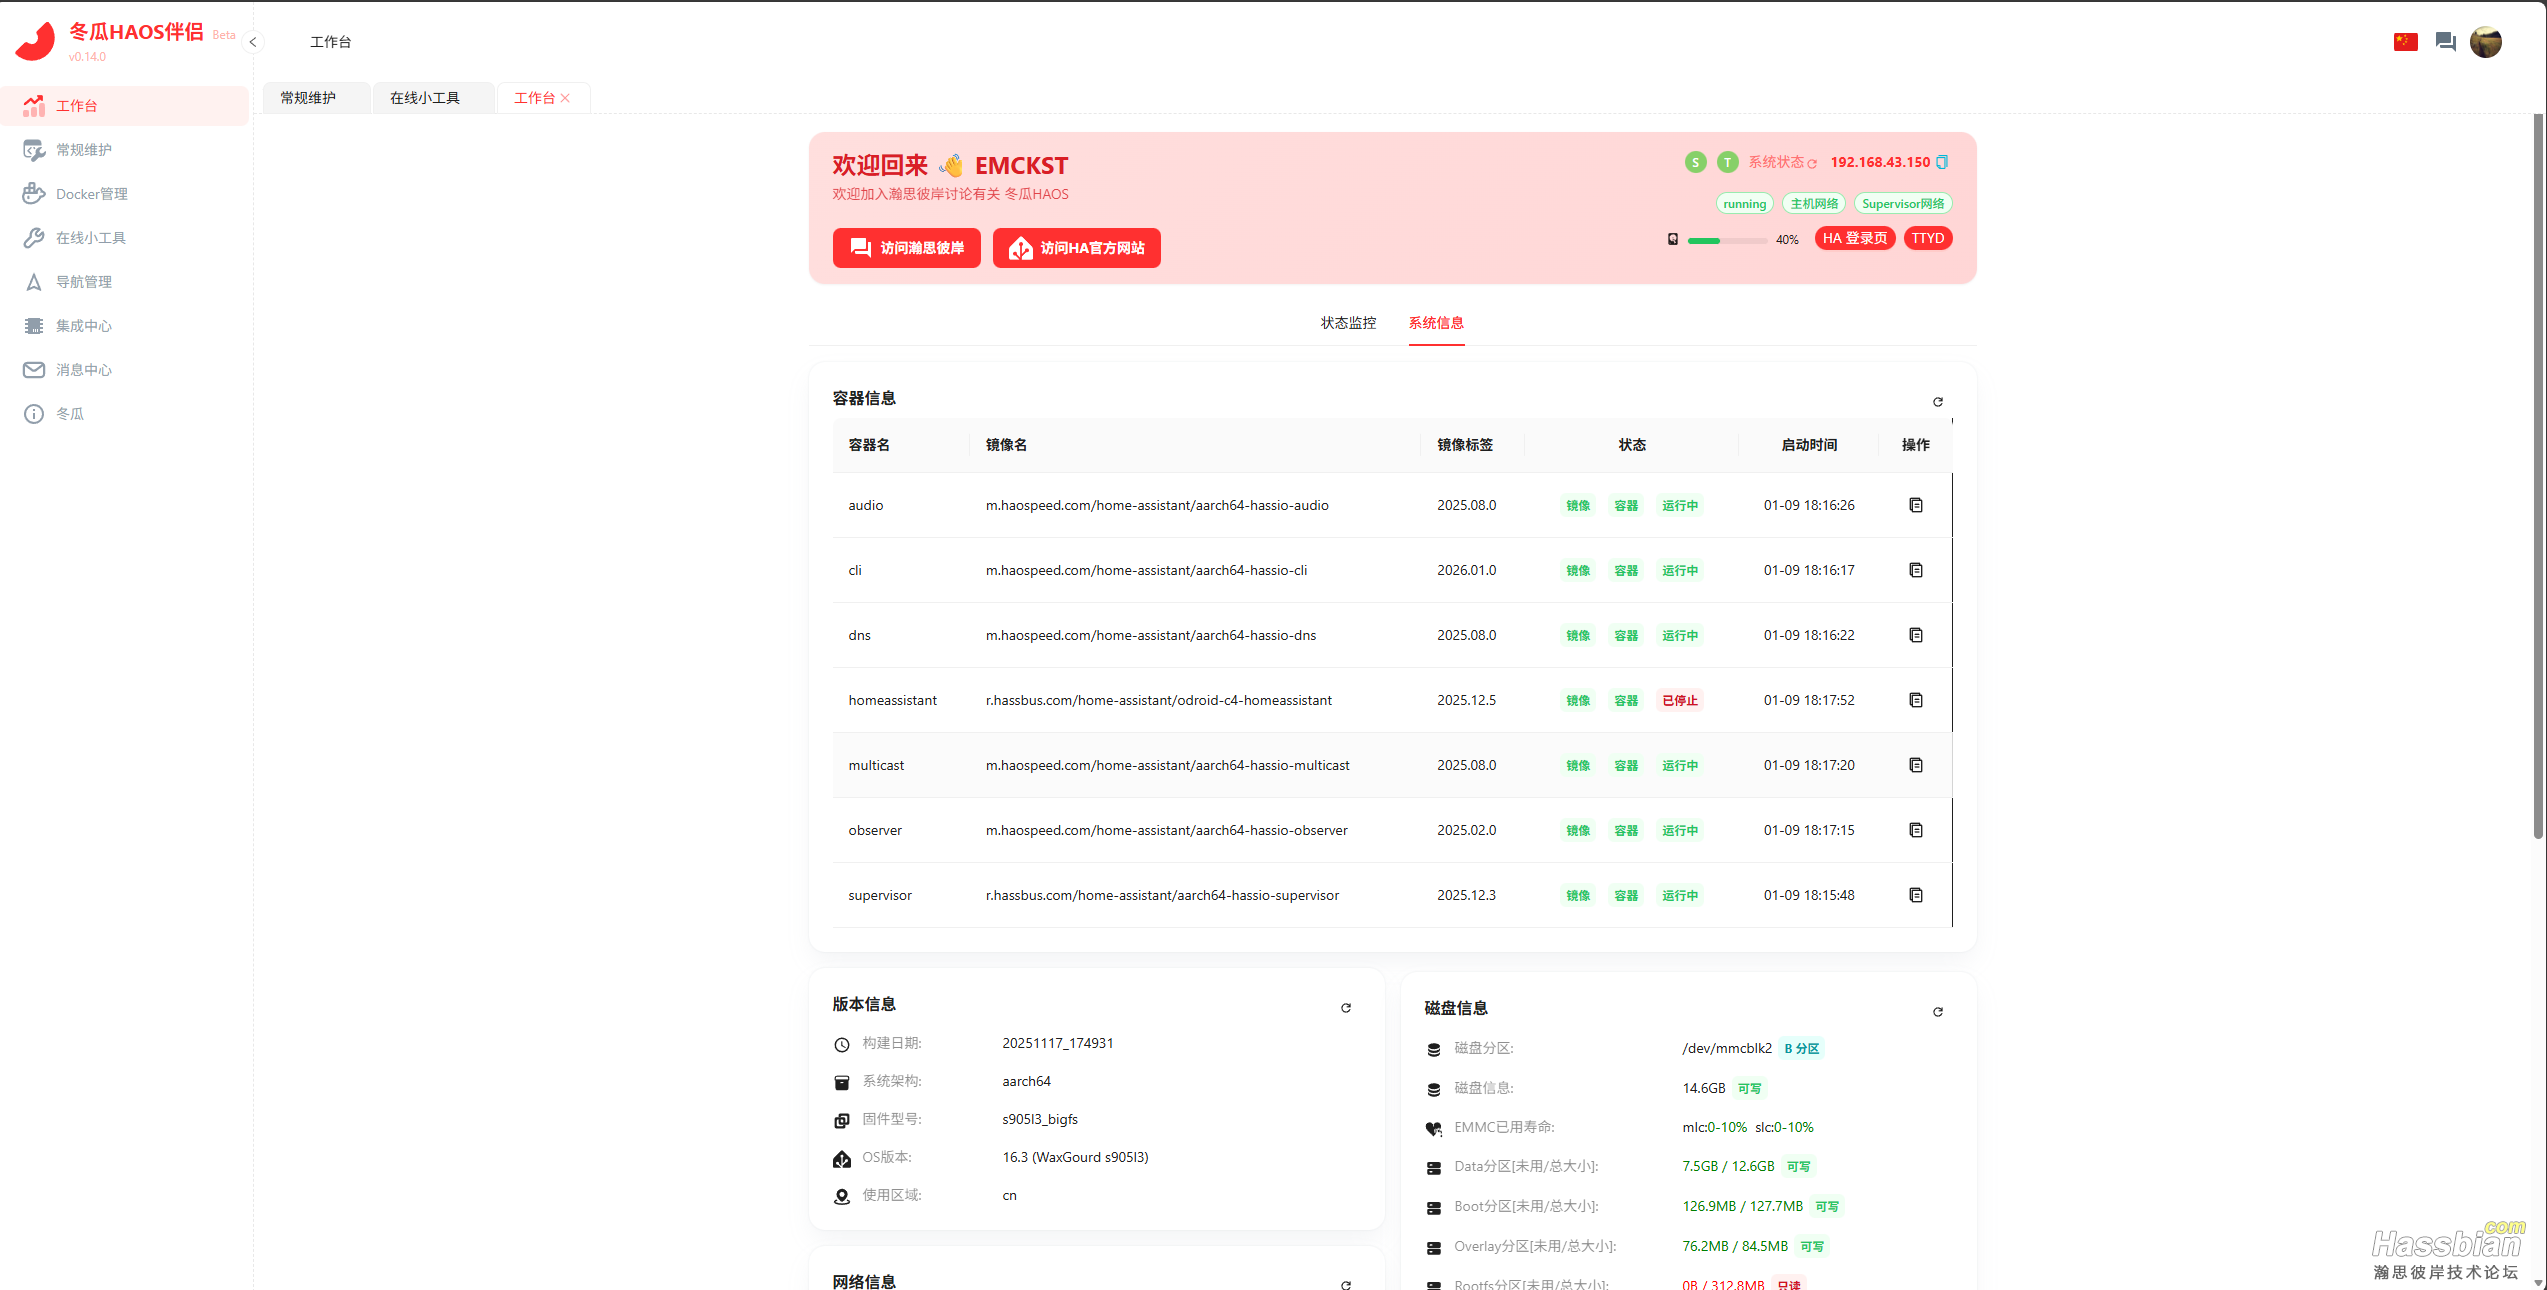Switch language via the China flag icon
2547x1290 pixels.
pos(2405,42)
